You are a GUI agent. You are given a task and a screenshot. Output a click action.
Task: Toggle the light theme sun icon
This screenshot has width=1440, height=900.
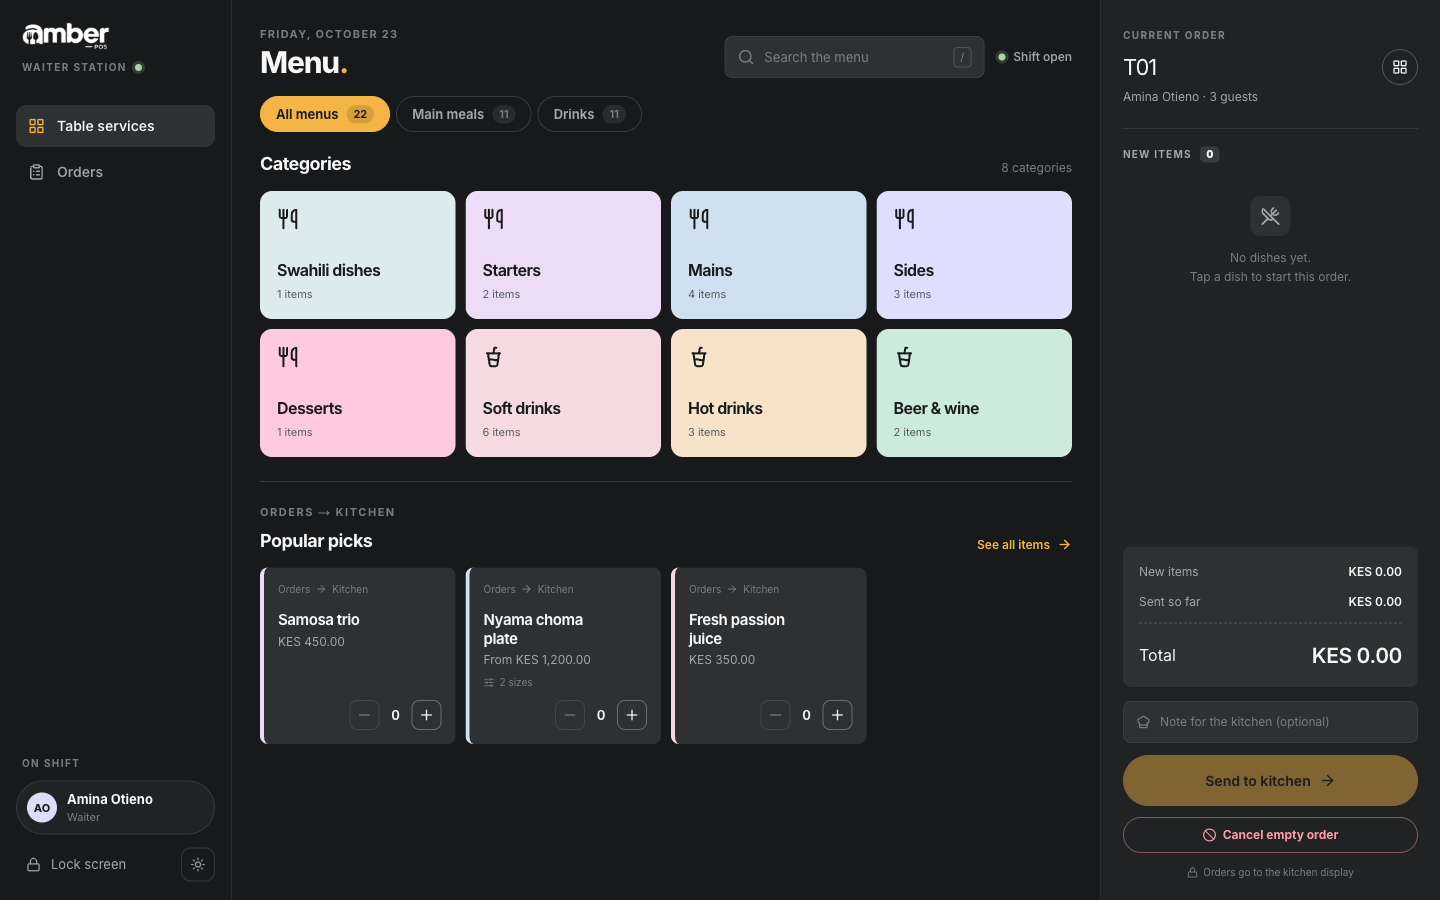coord(198,865)
